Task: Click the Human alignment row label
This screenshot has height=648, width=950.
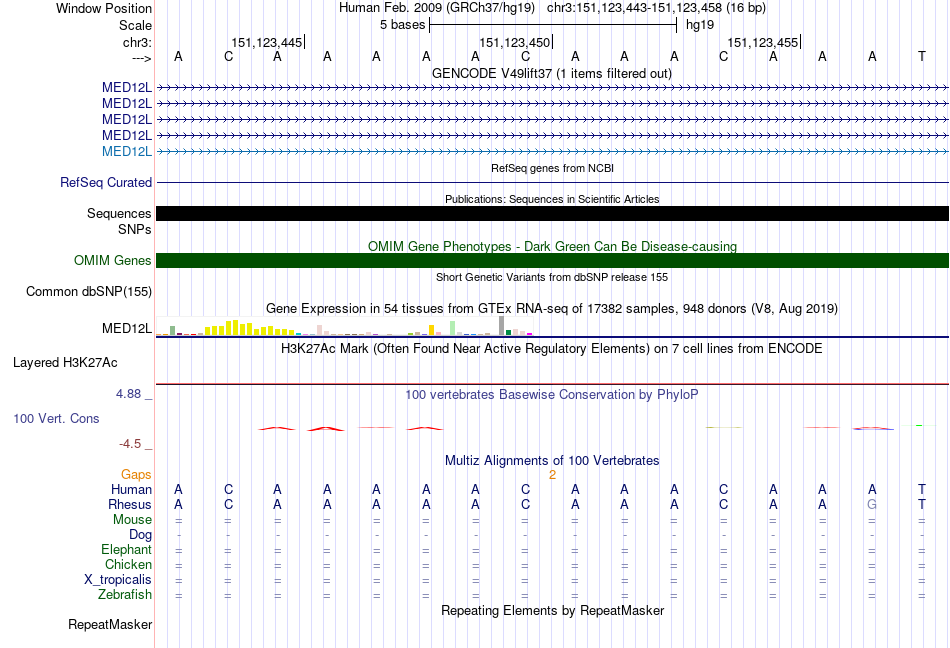Action: point(131,489)
